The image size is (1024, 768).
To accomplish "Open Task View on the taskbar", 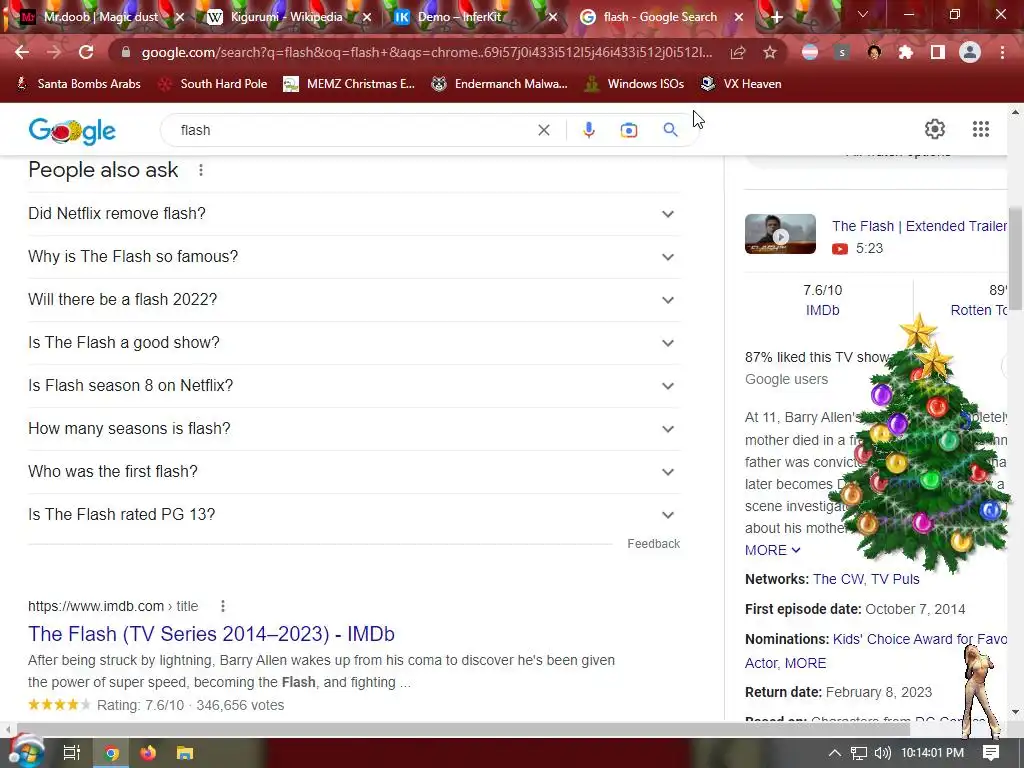I will (x=71, y=753).
